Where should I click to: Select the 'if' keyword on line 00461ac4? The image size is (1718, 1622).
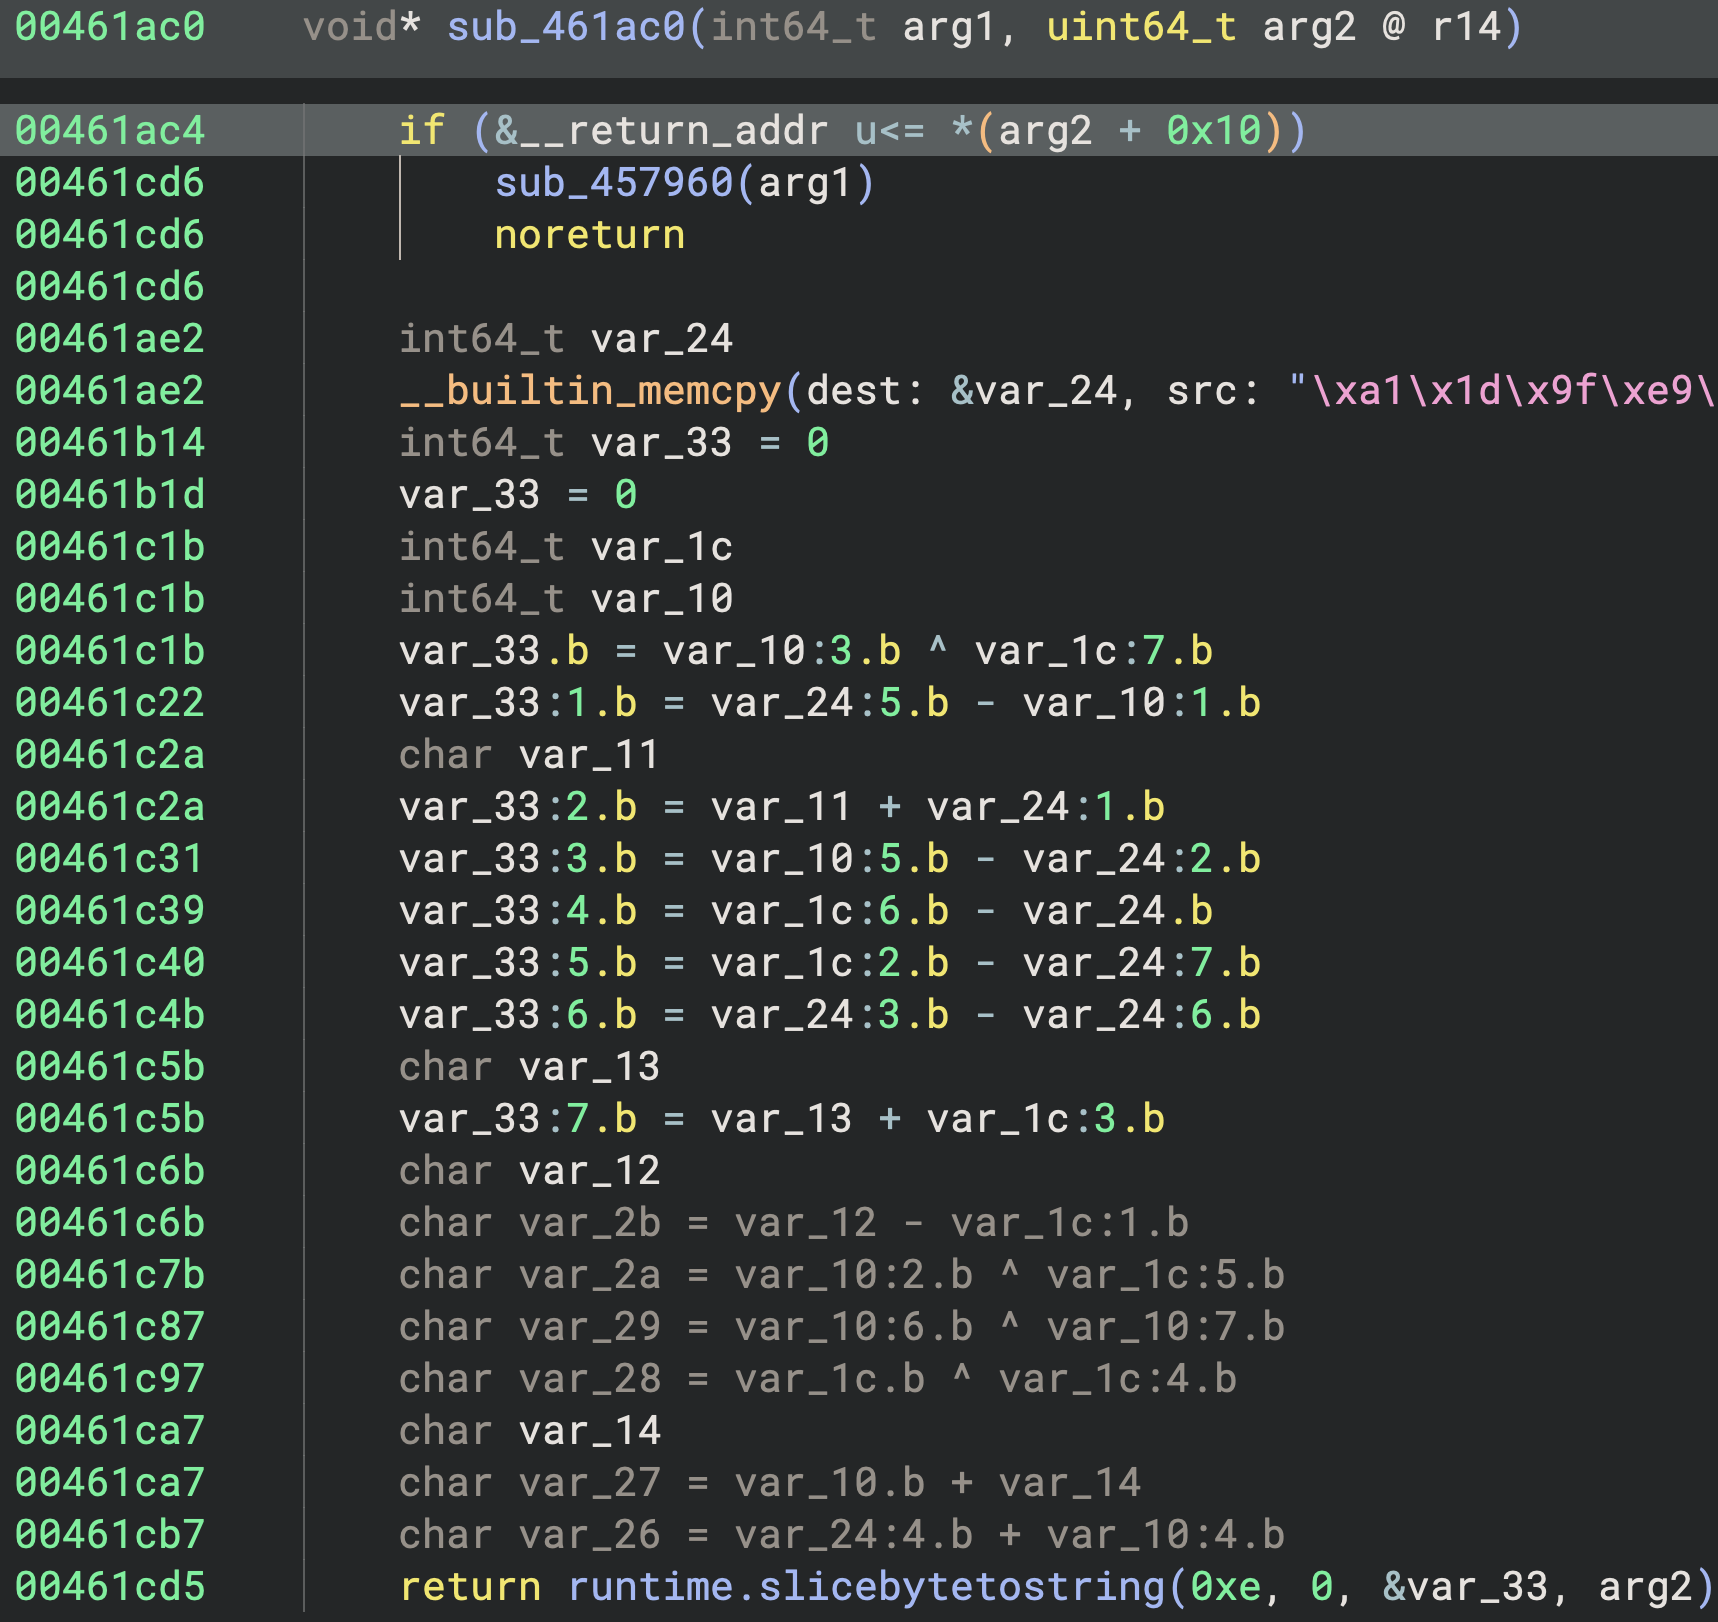(x=422, y=131)
